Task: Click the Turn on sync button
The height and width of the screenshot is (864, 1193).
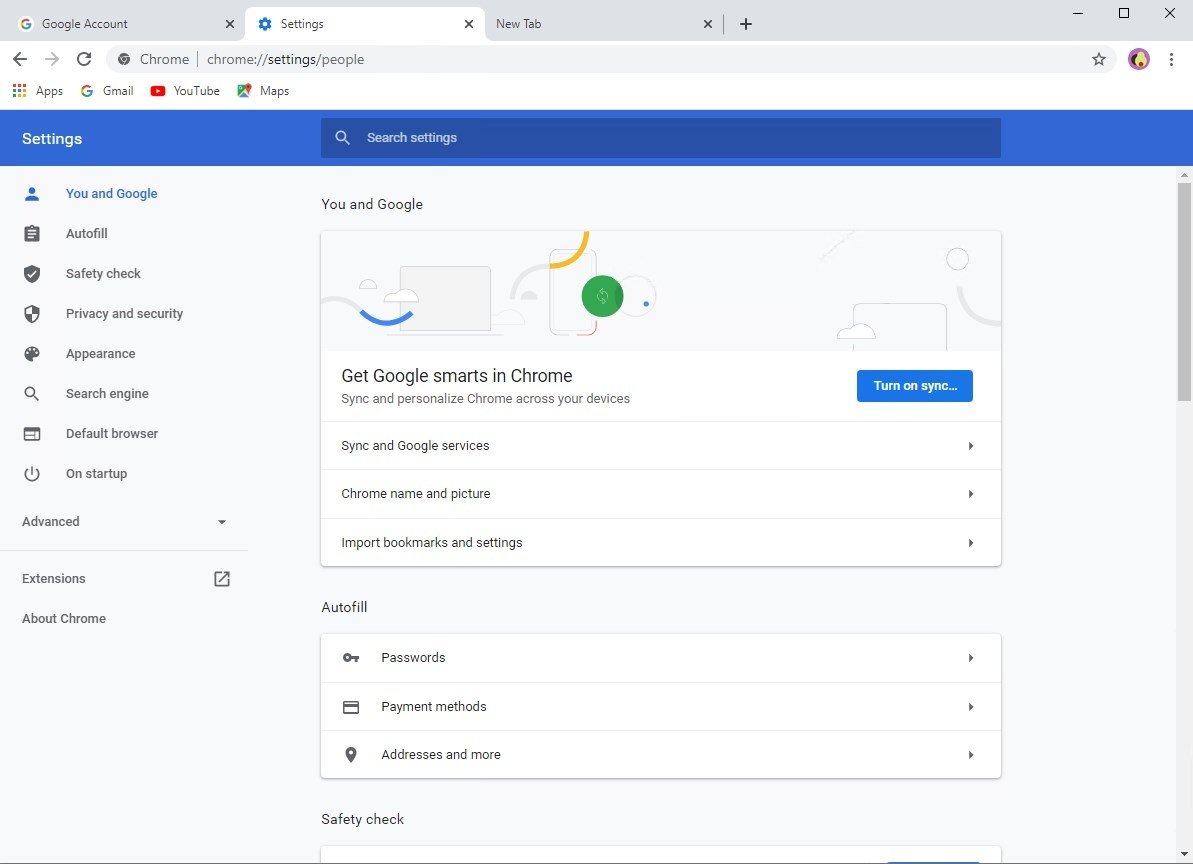Action: tap(915, 386)
